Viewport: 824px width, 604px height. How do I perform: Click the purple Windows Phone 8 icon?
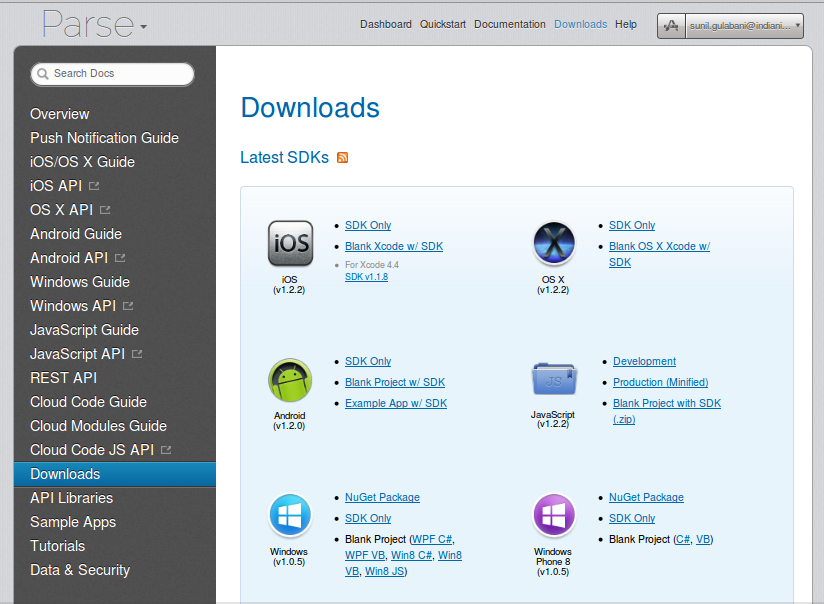554,515
